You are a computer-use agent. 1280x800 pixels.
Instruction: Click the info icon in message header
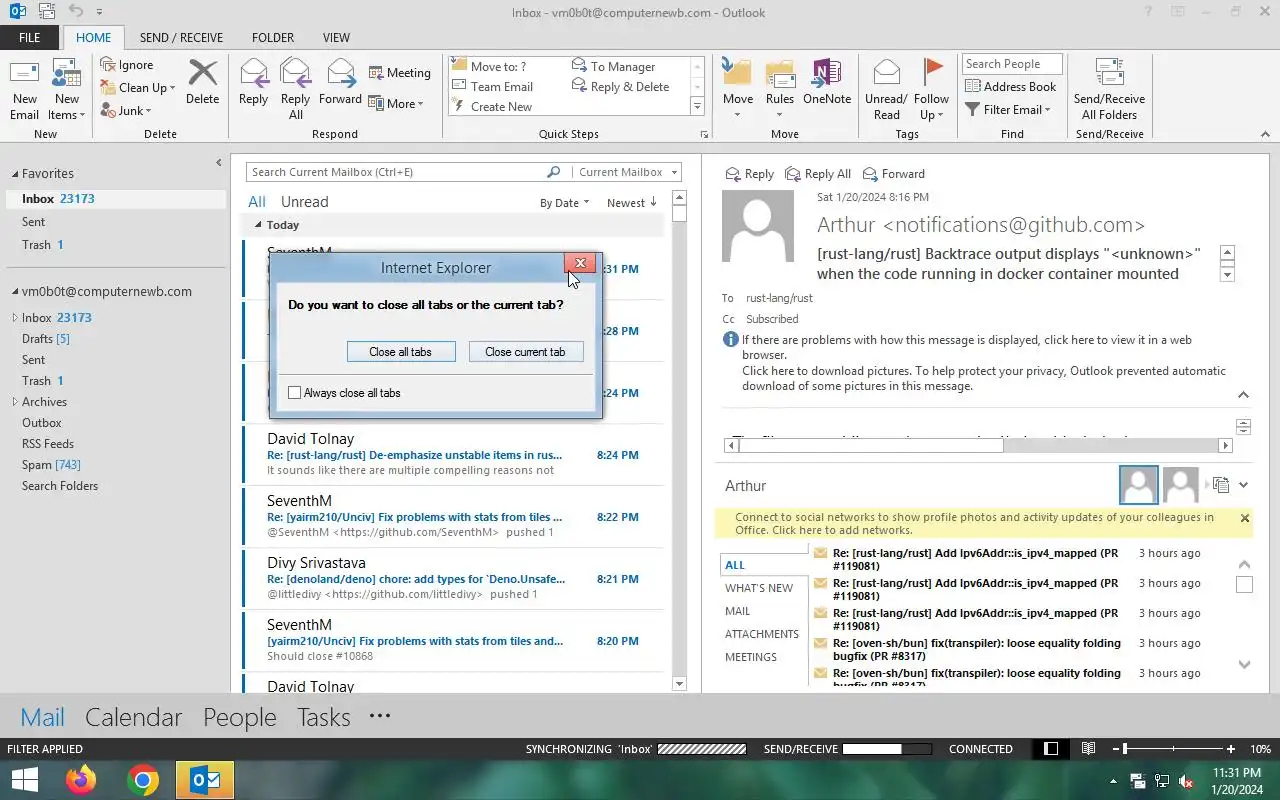click(731, 340)
